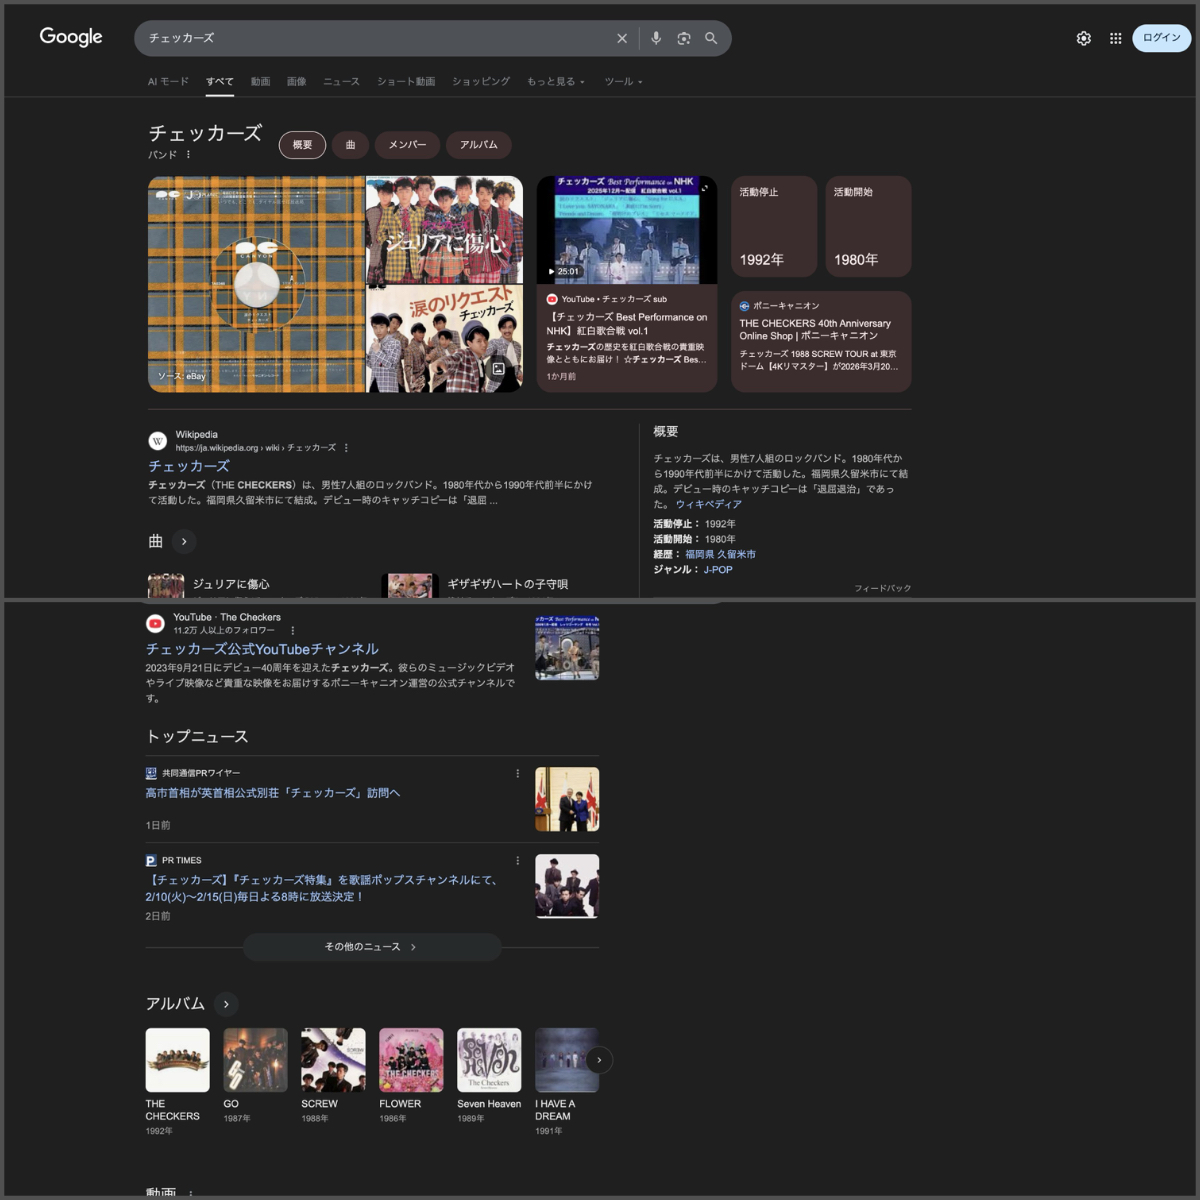This screenshot has width=1200, height=1200.
Task: Expand the もっと見る dropdown
Action: tap(555, 82)
